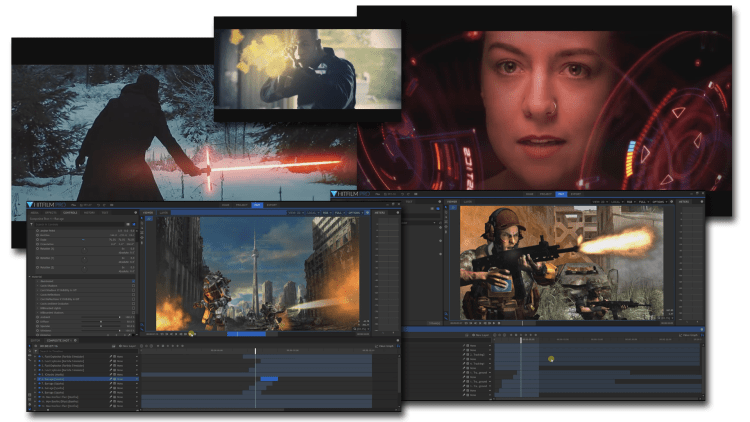
Task: Click Value Graph button in left window timeline
Action: coord(385,346)
